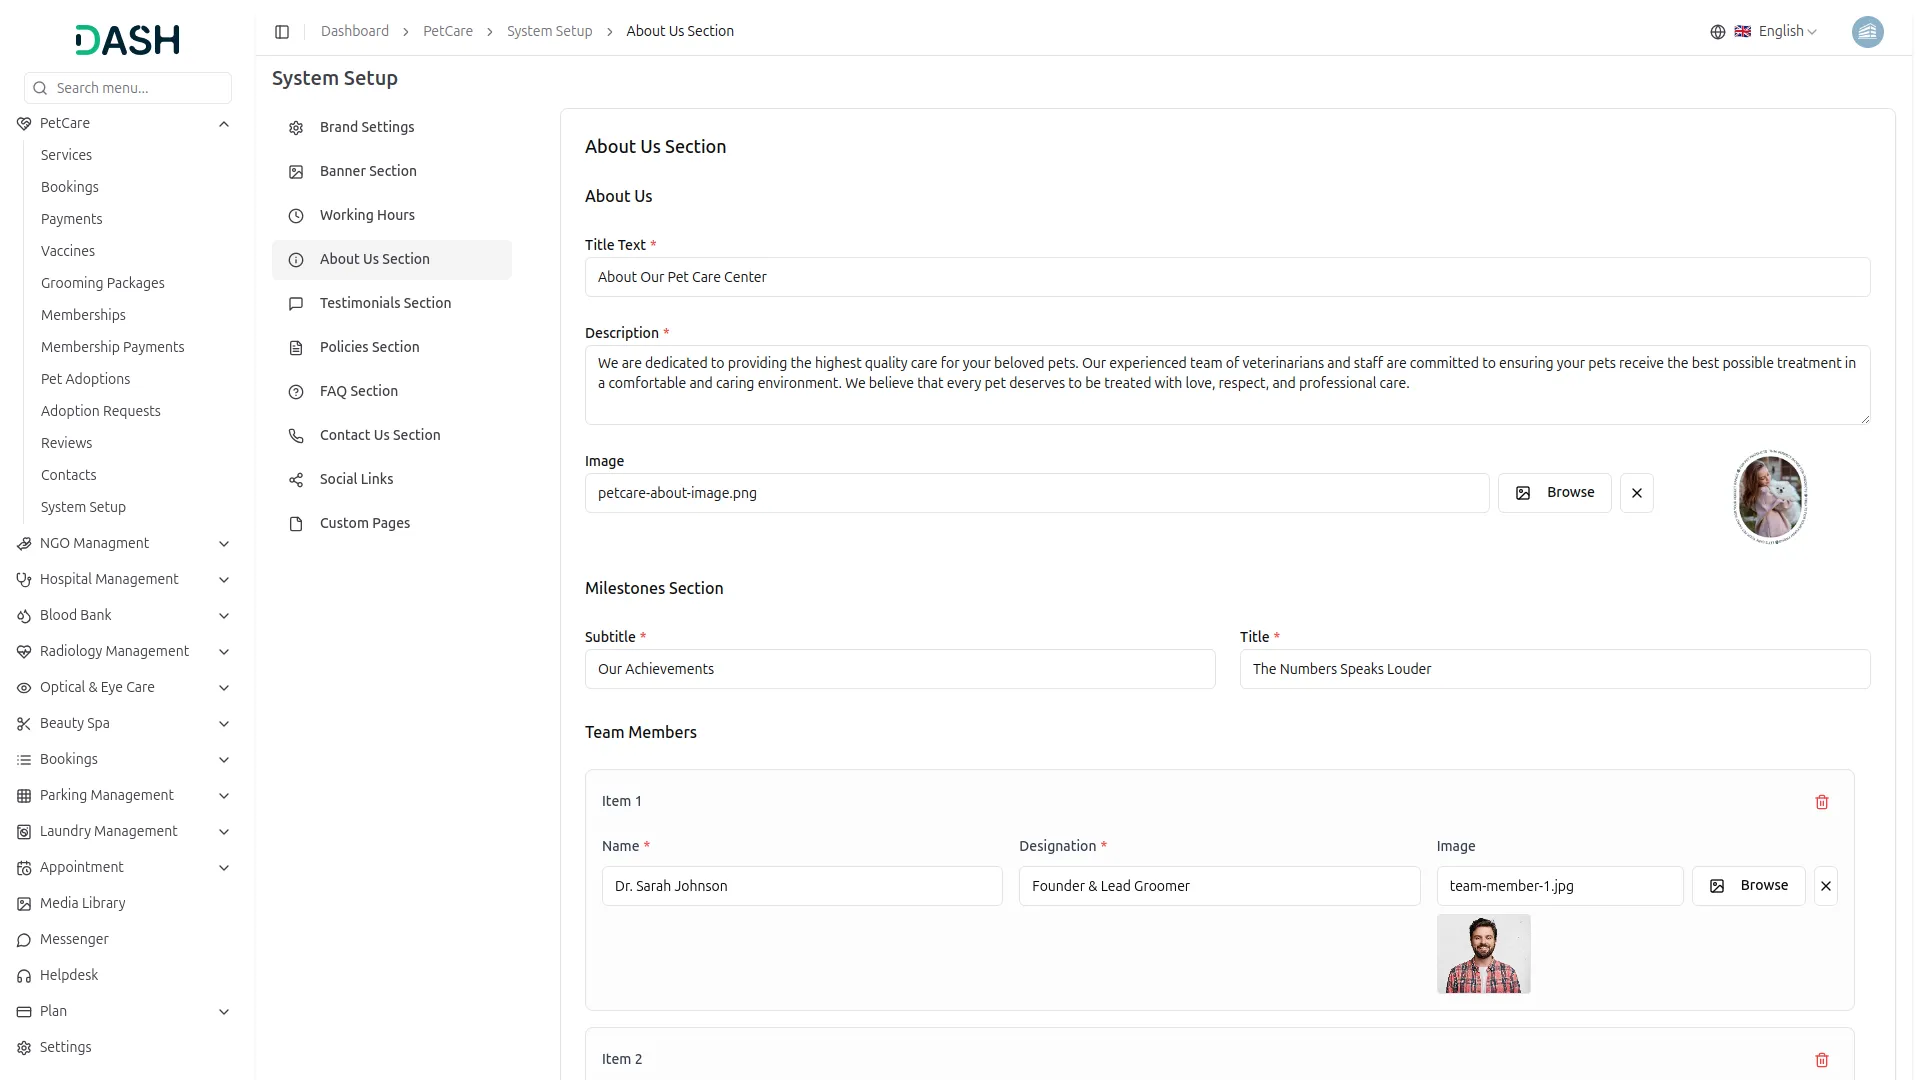Screen dimensions: 1920x1080
Task: Toggle the sidebar panel icon
Action: [x=282, y=32]
